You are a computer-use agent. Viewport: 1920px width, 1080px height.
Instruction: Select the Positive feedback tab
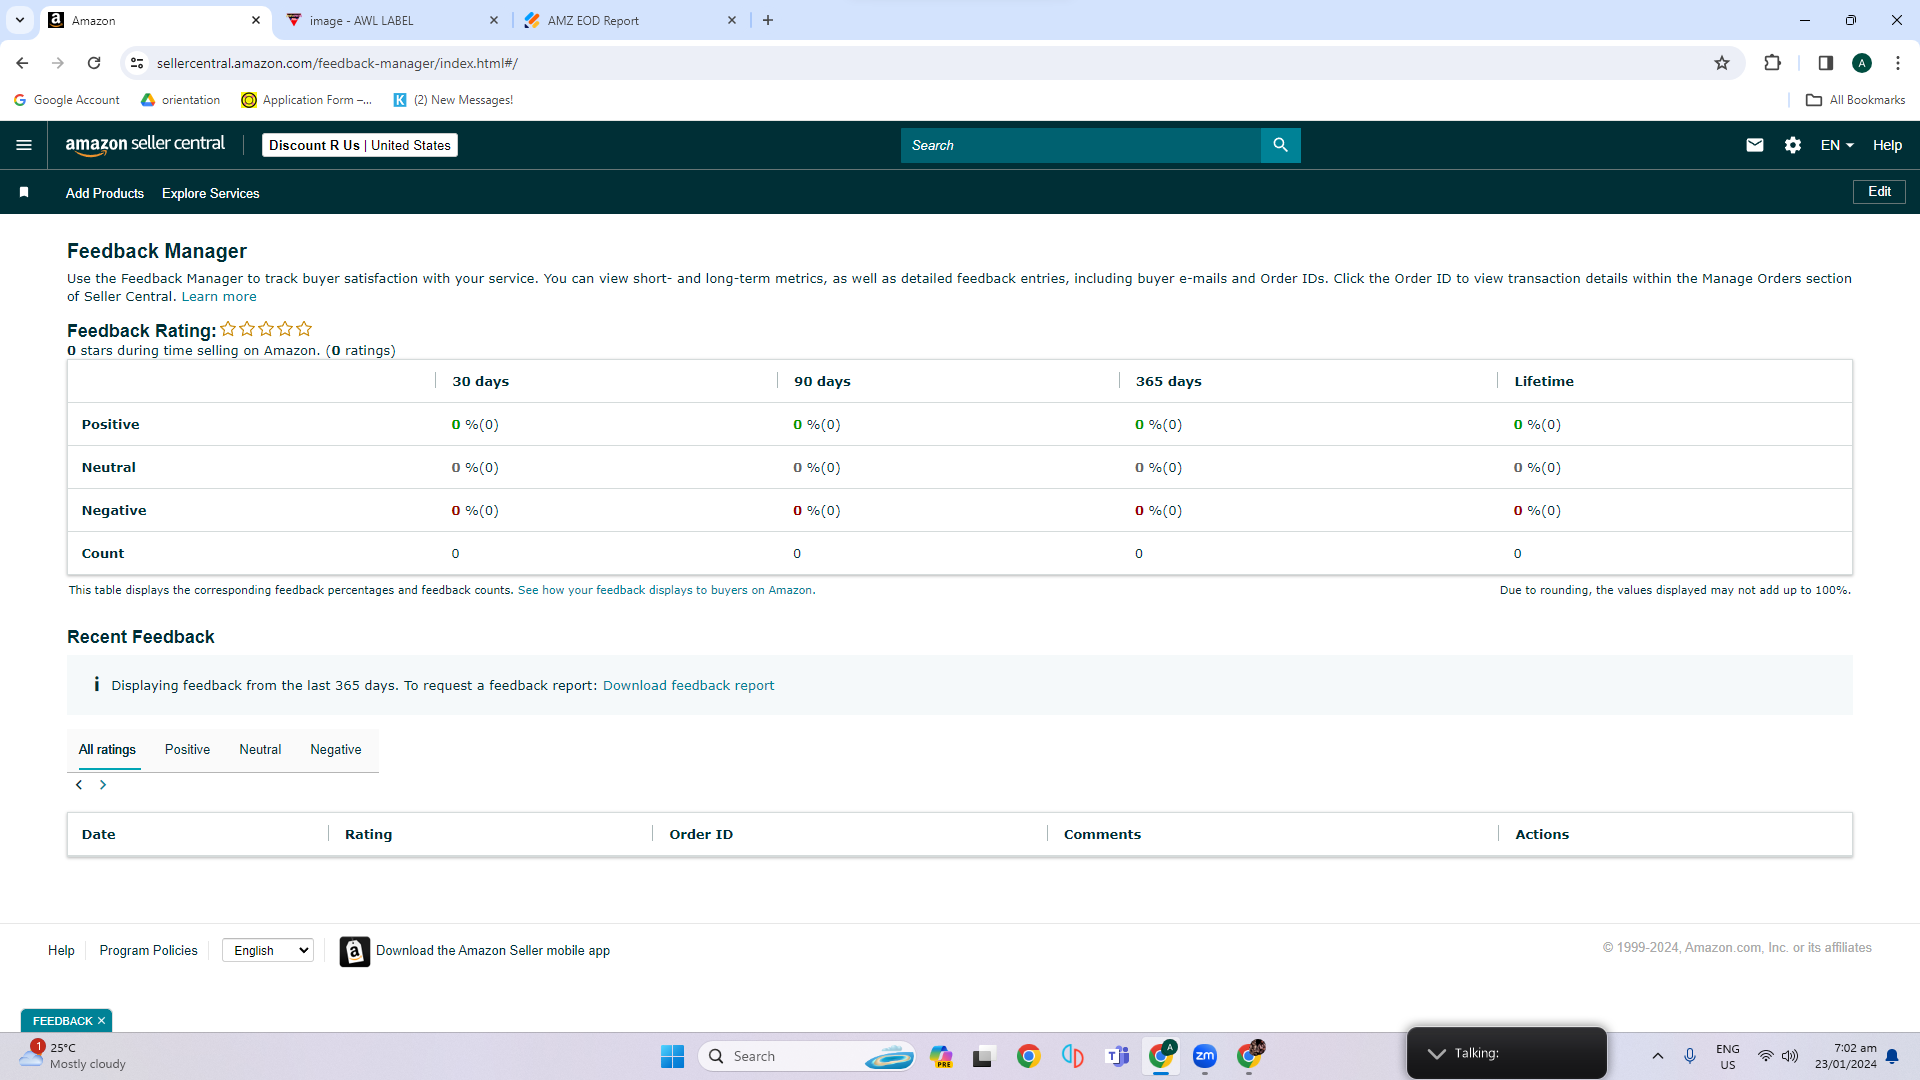tap(187, 749)
